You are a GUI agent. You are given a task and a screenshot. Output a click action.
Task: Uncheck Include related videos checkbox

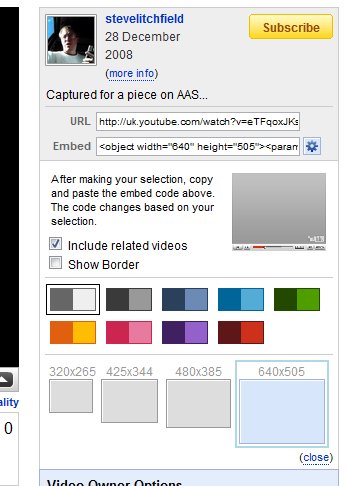coord(55,244)
